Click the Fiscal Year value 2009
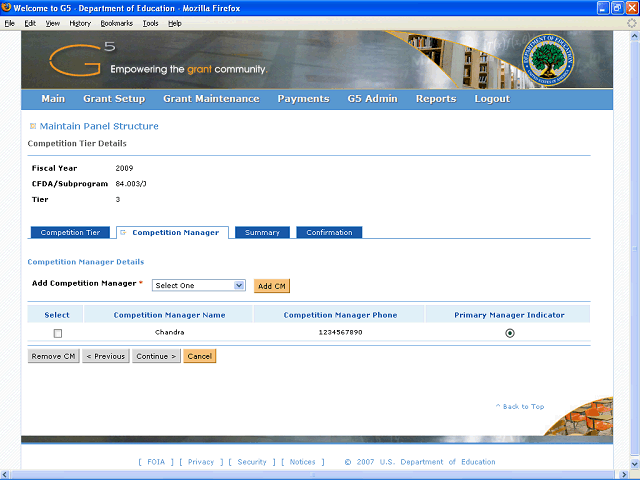This screenshot has width=640, height=480. pos(124,168)
